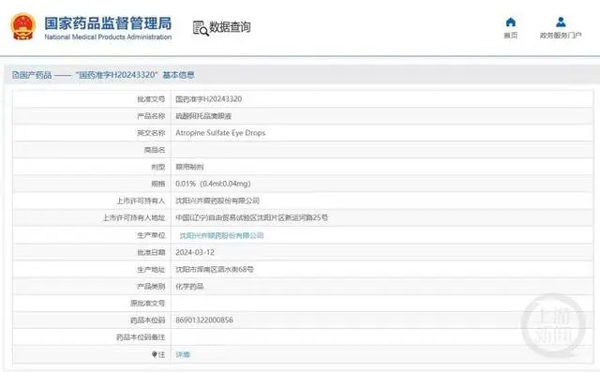This screenshot has width=600, height=372.
Task: Open the 国产药品 breadcrumb link
Action: click(x=35, y=75)
